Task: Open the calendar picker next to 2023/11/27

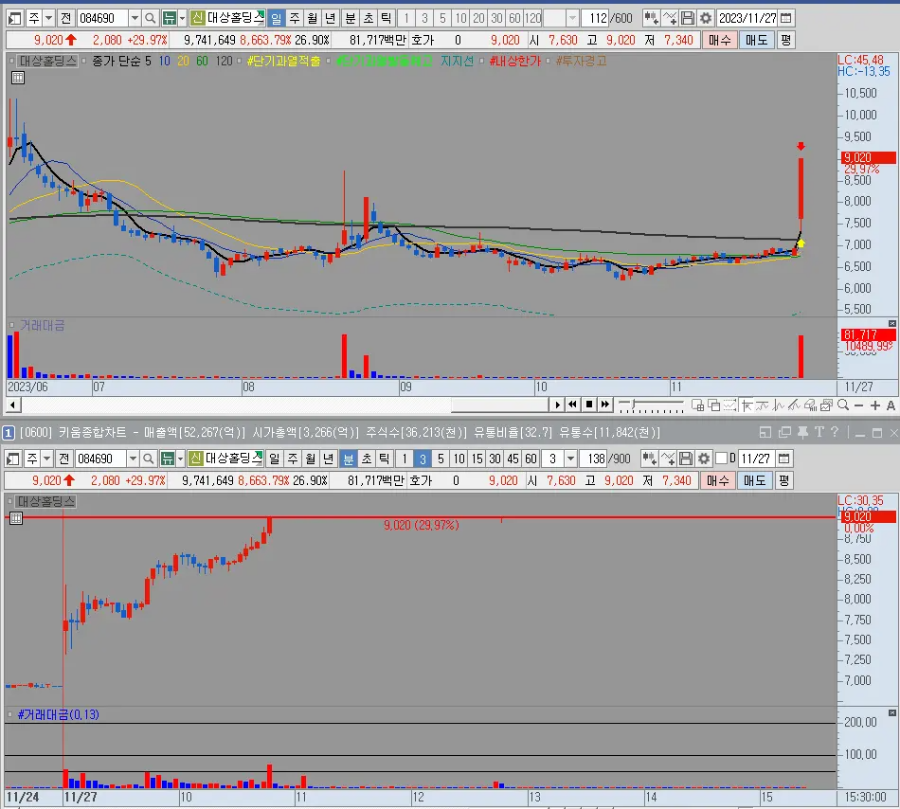Action: point(786,18)
